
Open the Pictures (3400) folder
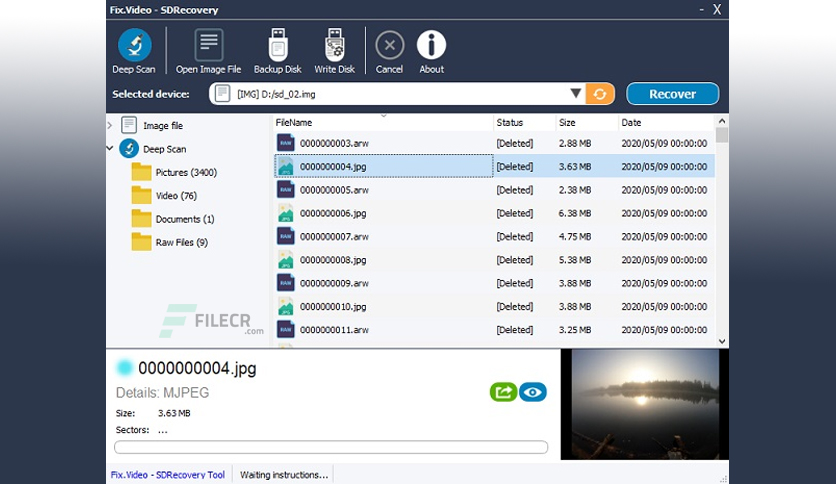(x=174, y=172)
